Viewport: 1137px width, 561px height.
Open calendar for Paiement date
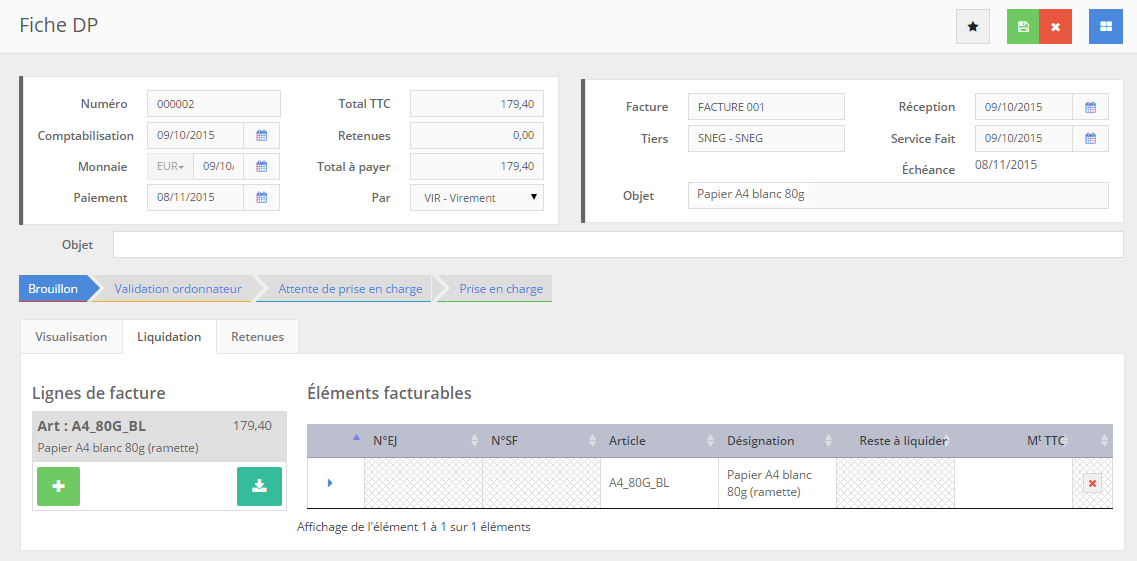(261, 198)
